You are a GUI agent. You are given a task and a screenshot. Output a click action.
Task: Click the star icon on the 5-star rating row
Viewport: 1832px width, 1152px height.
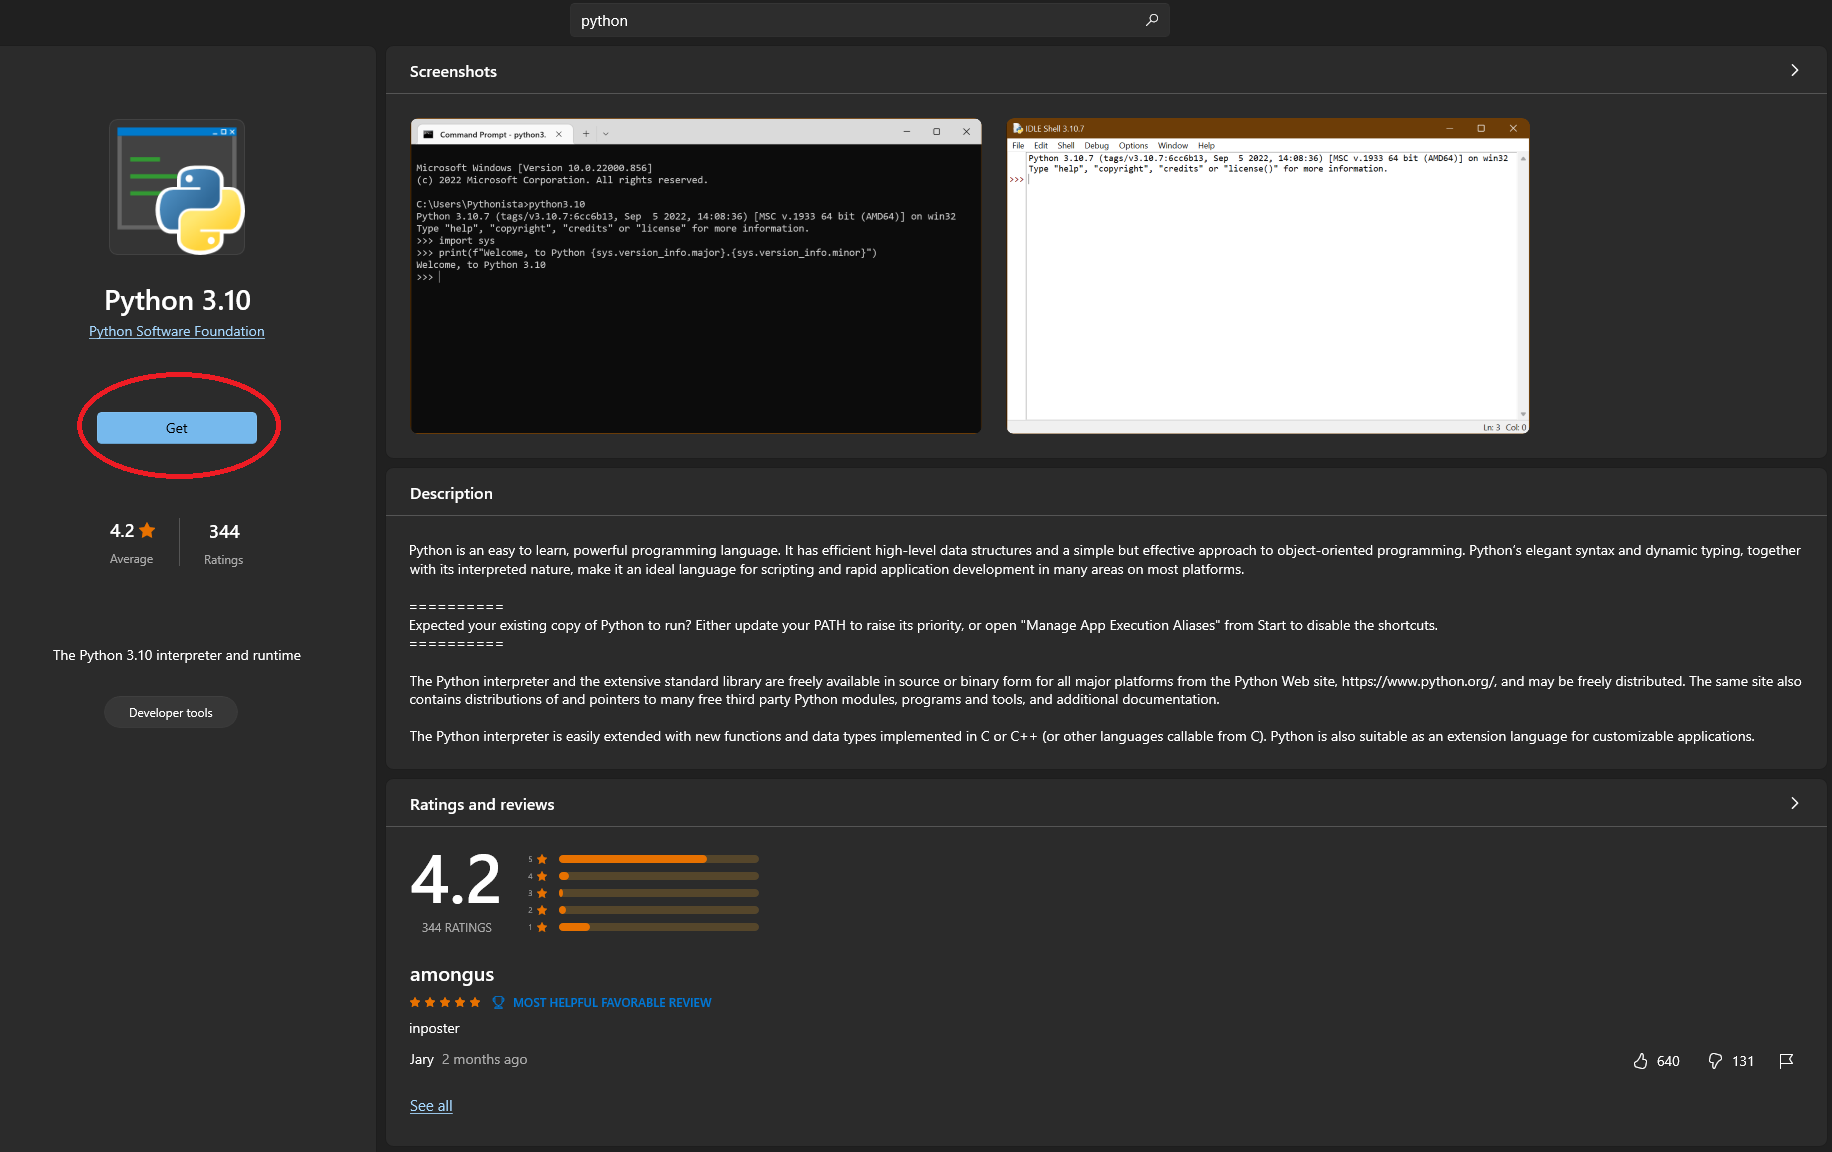tap(540, 858)
